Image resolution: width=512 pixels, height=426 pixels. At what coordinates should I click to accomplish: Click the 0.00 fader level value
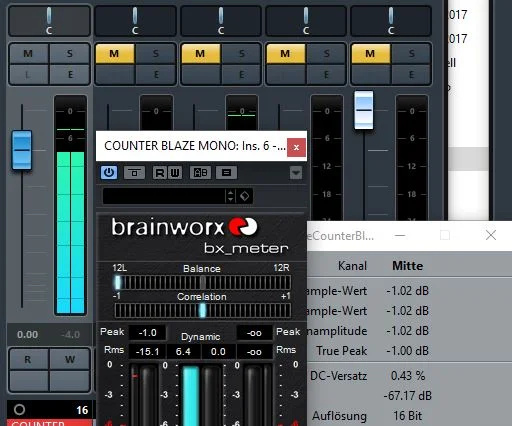pyautogui.click(x=28, y=334)
